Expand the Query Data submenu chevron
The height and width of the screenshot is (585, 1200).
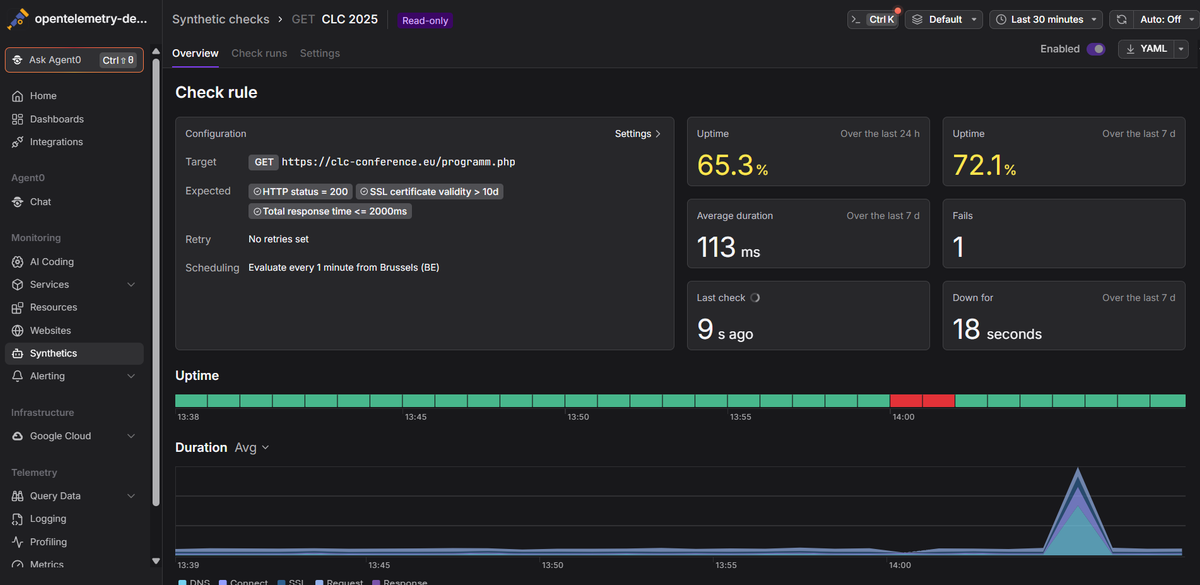pos(131,496)
